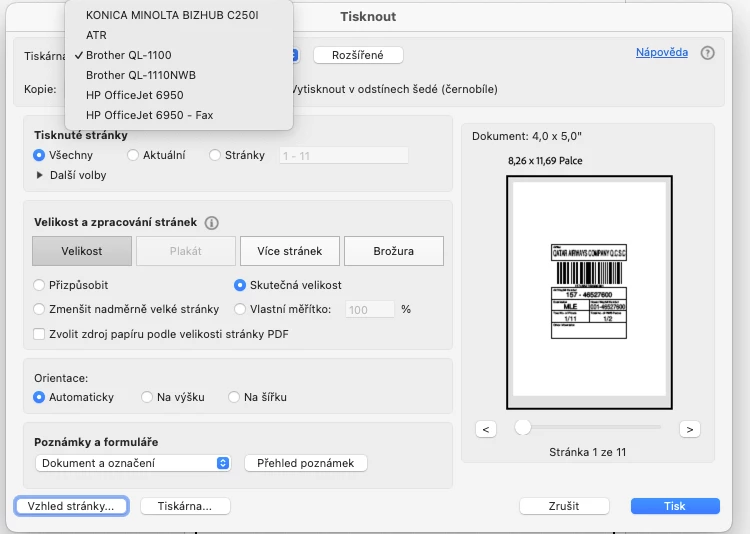Click the Dokument: 4,0 x 5,0" text
Viewport: 750px width, 534px height.
tap(527, 136)
